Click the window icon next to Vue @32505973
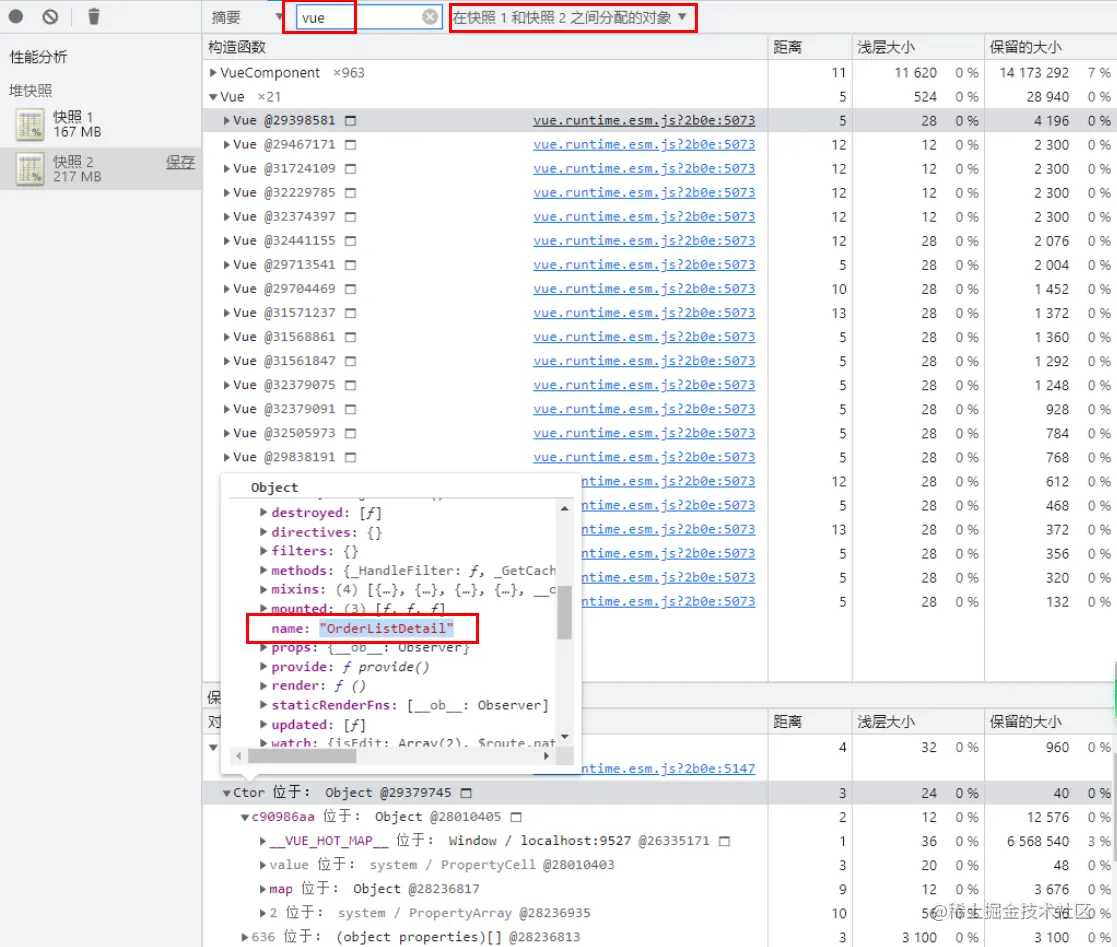 tap(350, 433)
